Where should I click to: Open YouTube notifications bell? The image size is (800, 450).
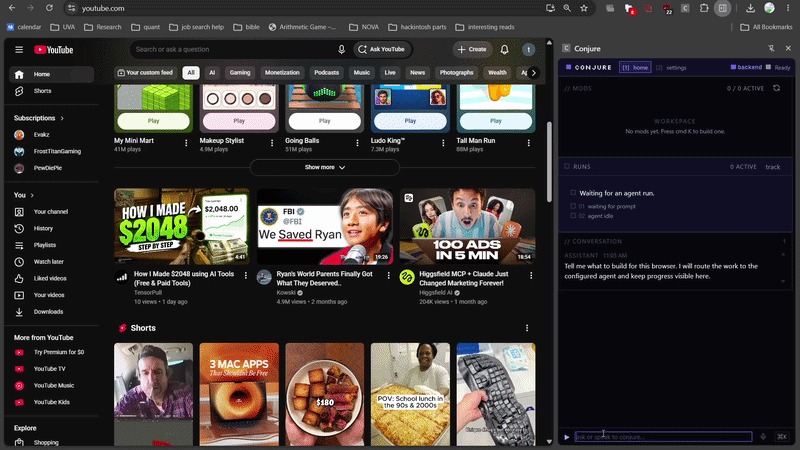(x=504, y=49)
